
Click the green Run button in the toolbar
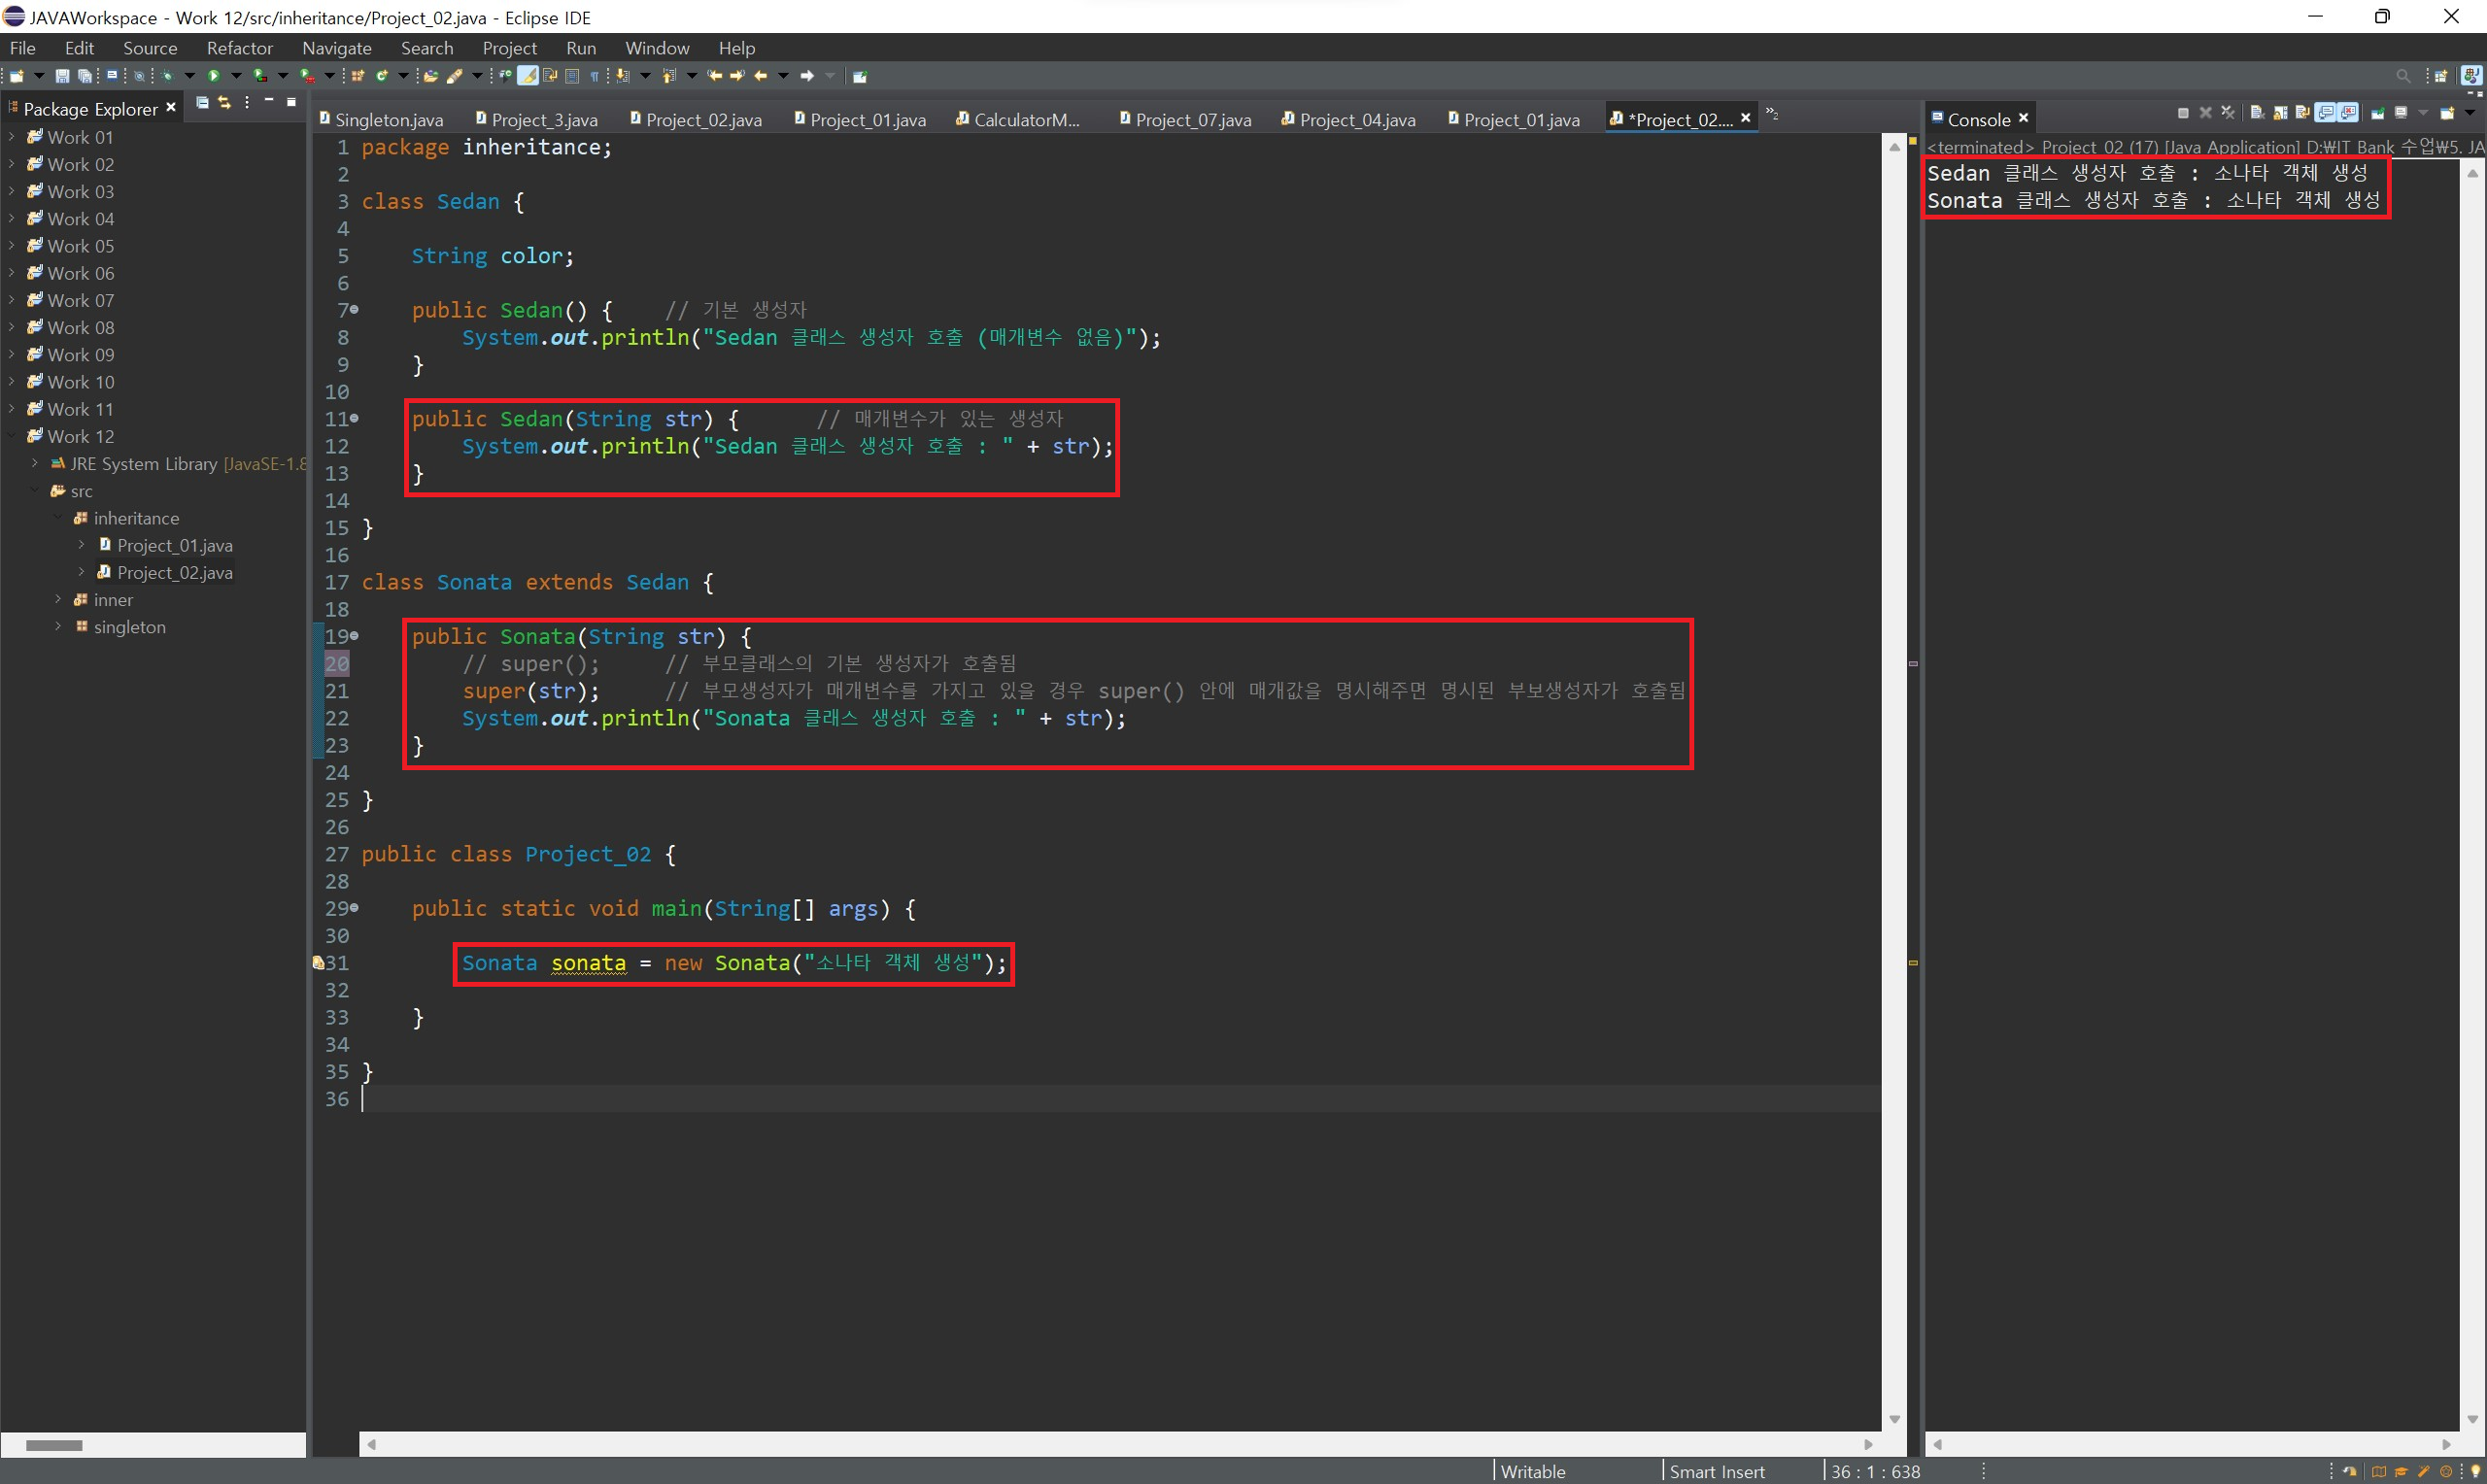point(213,76)
